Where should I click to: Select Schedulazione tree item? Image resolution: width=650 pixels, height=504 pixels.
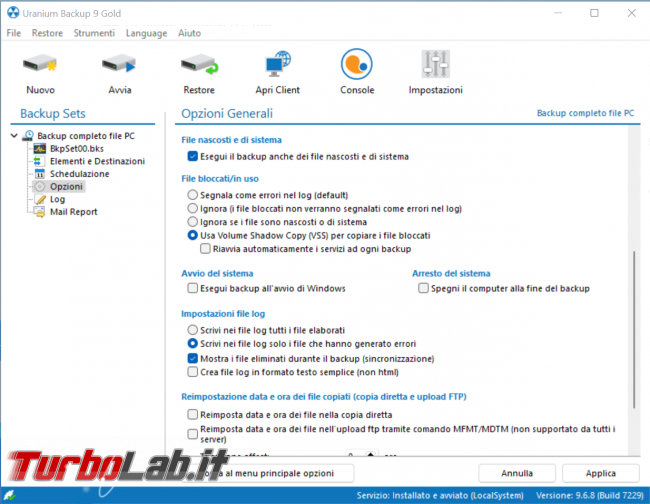coord(80,174)
